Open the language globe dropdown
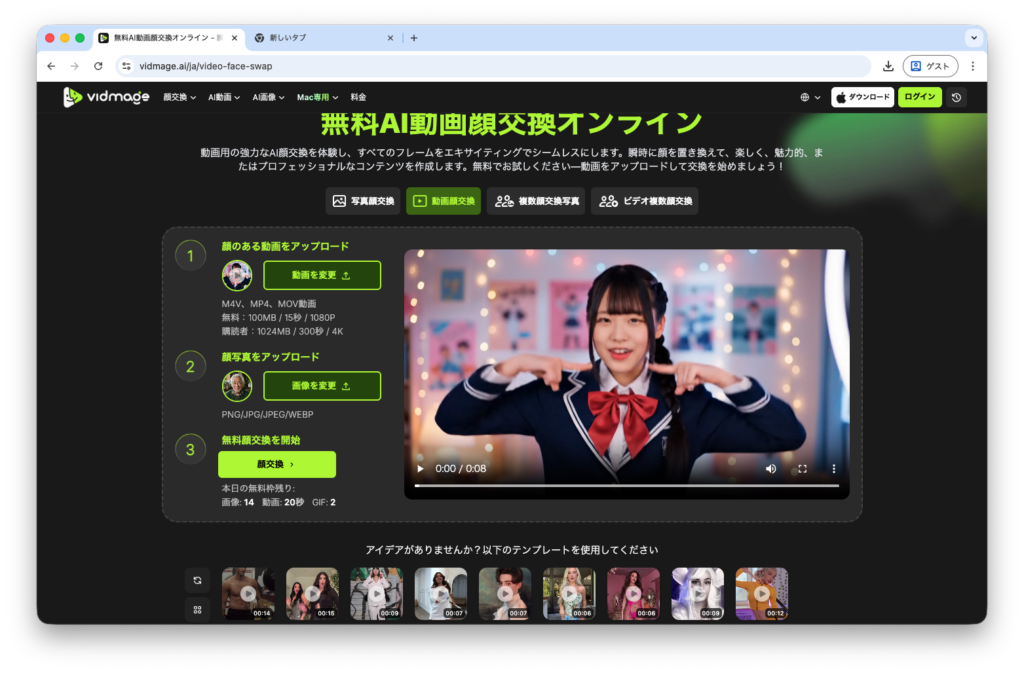1024x673 pixels. coord(810,97)
